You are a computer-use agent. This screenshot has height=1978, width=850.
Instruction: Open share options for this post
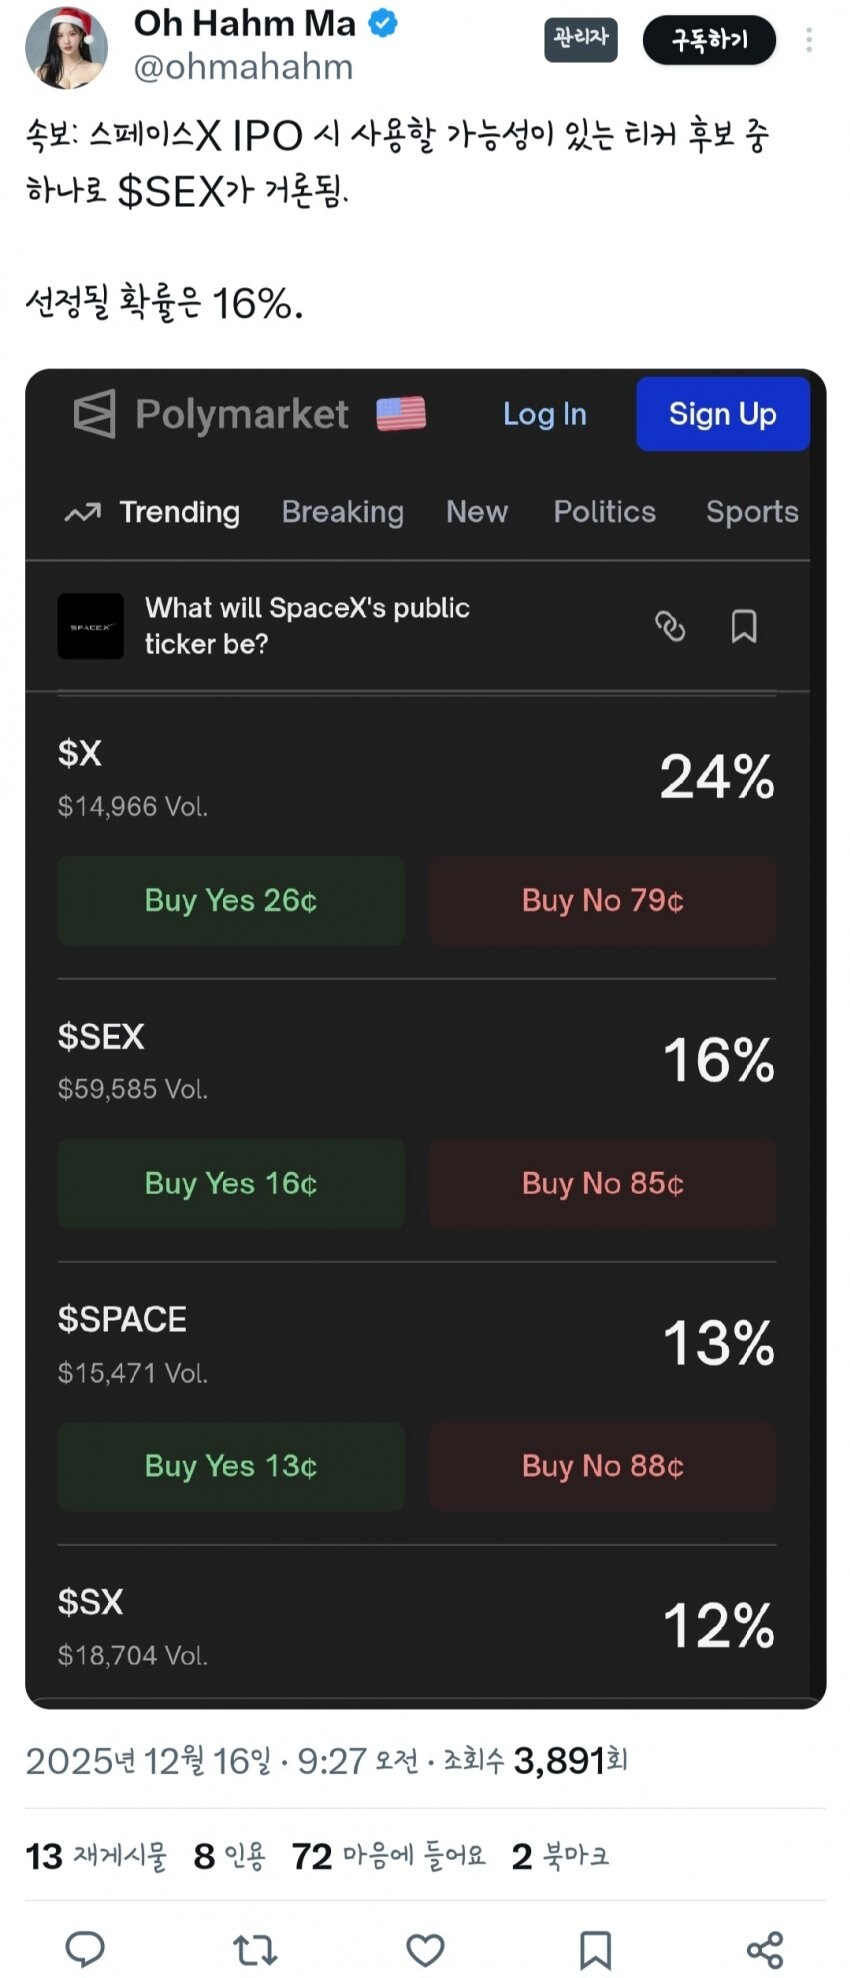(x=765, y=1949)
